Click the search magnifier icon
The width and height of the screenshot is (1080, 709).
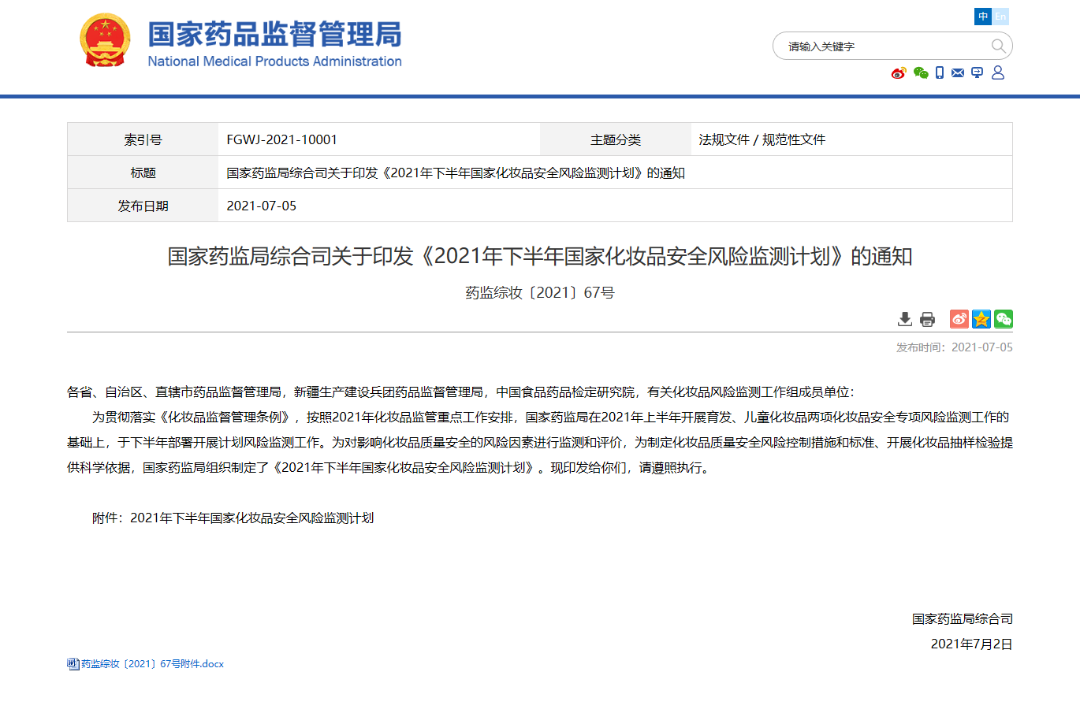click(998, 46)
